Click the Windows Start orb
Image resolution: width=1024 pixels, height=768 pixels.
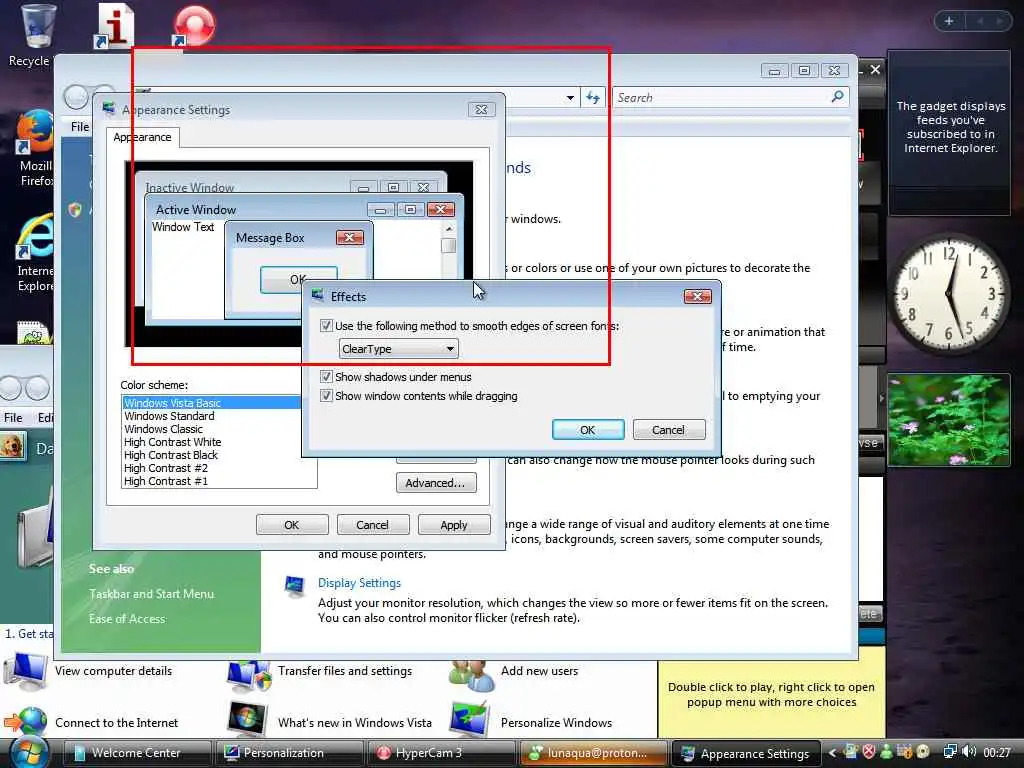tap(28, 752)
